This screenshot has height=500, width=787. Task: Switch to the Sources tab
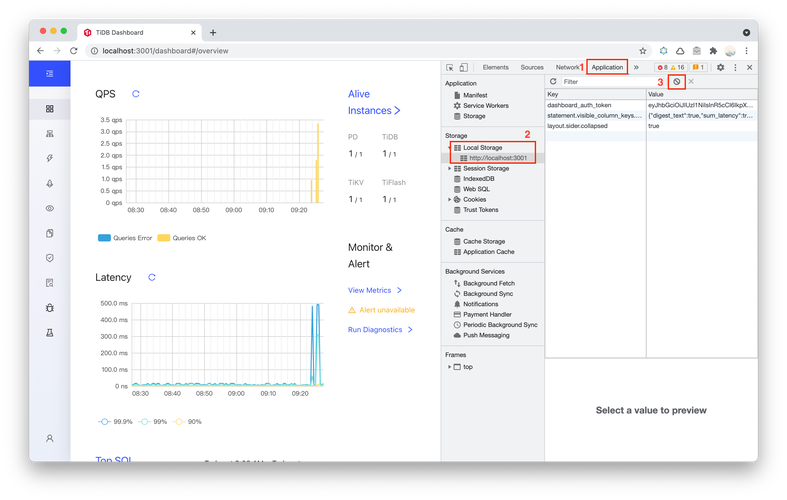click(x=532, y=67)
